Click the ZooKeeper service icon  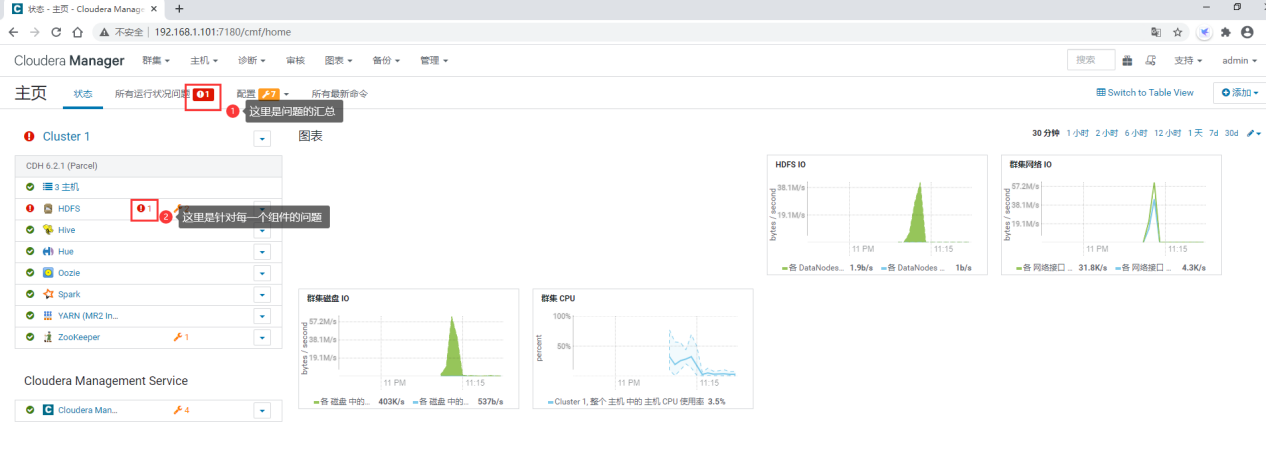click(48, 337)
